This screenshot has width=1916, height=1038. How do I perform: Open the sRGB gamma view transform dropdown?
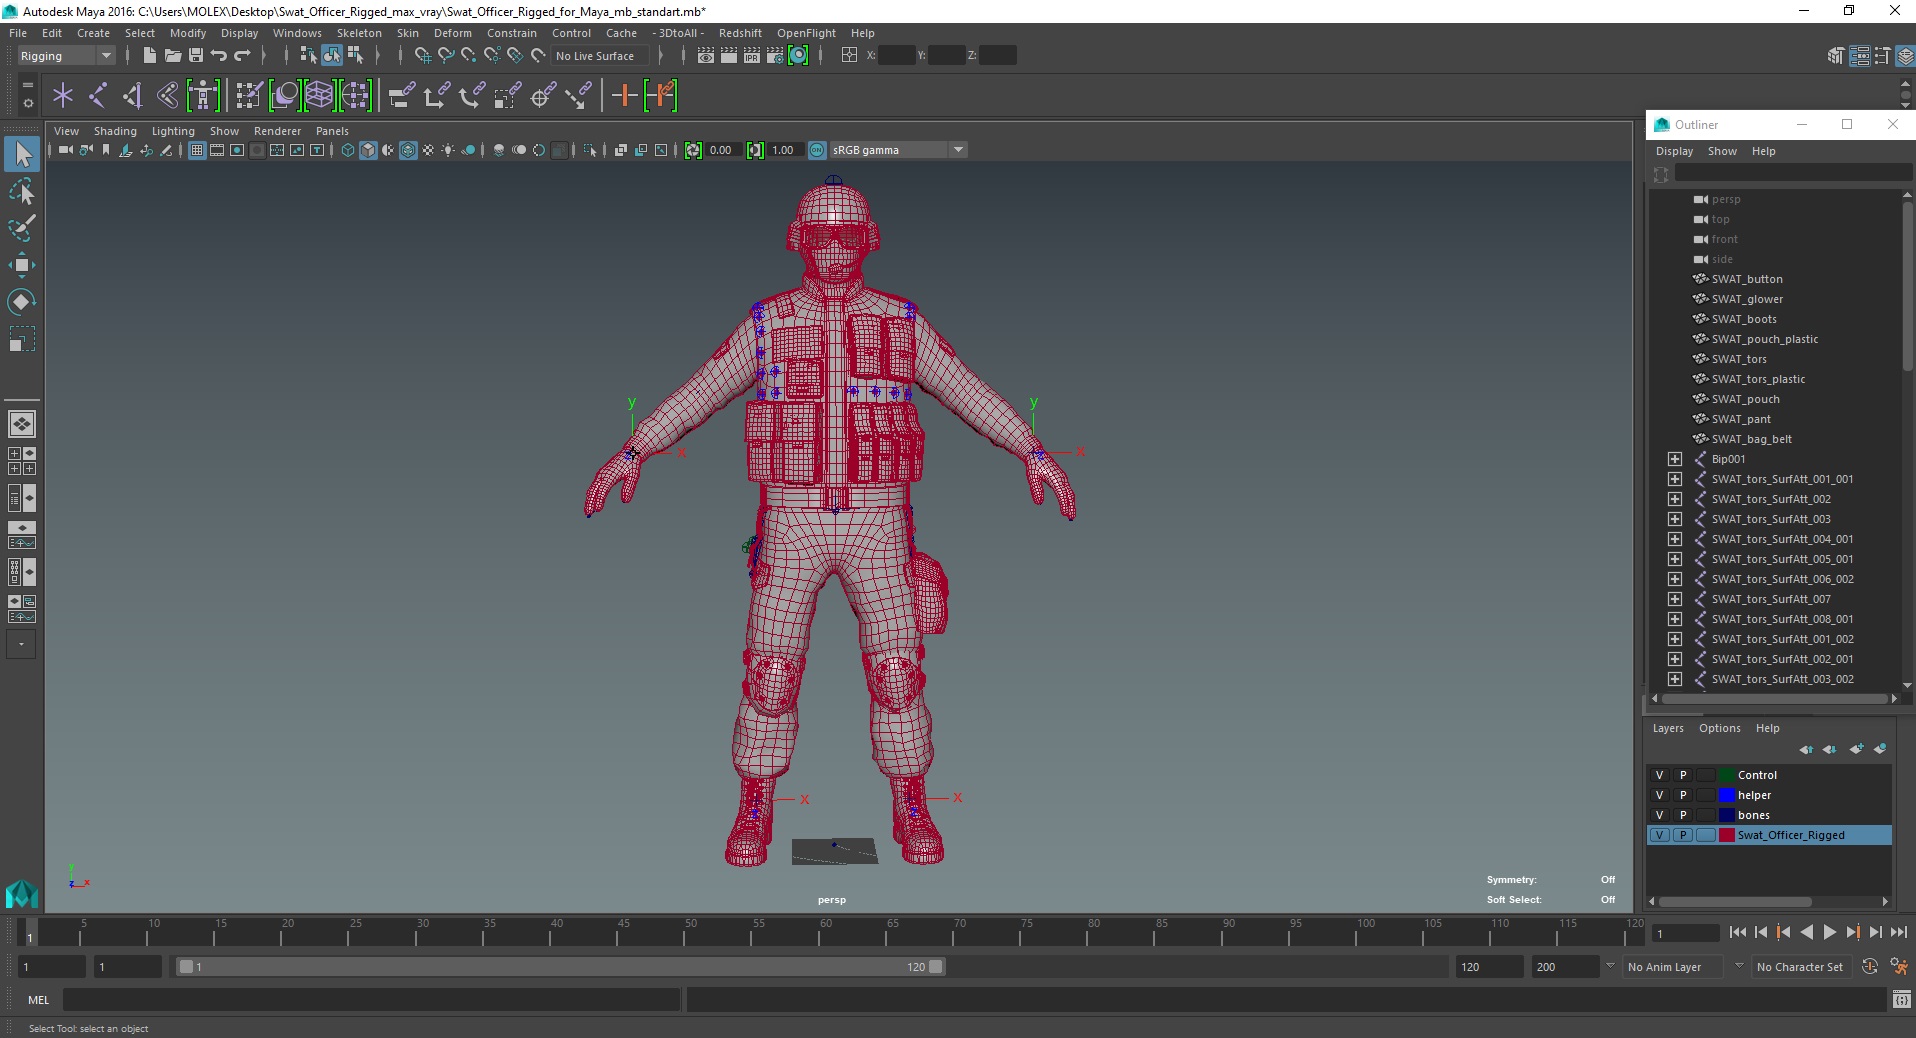(x=898, y=150)
